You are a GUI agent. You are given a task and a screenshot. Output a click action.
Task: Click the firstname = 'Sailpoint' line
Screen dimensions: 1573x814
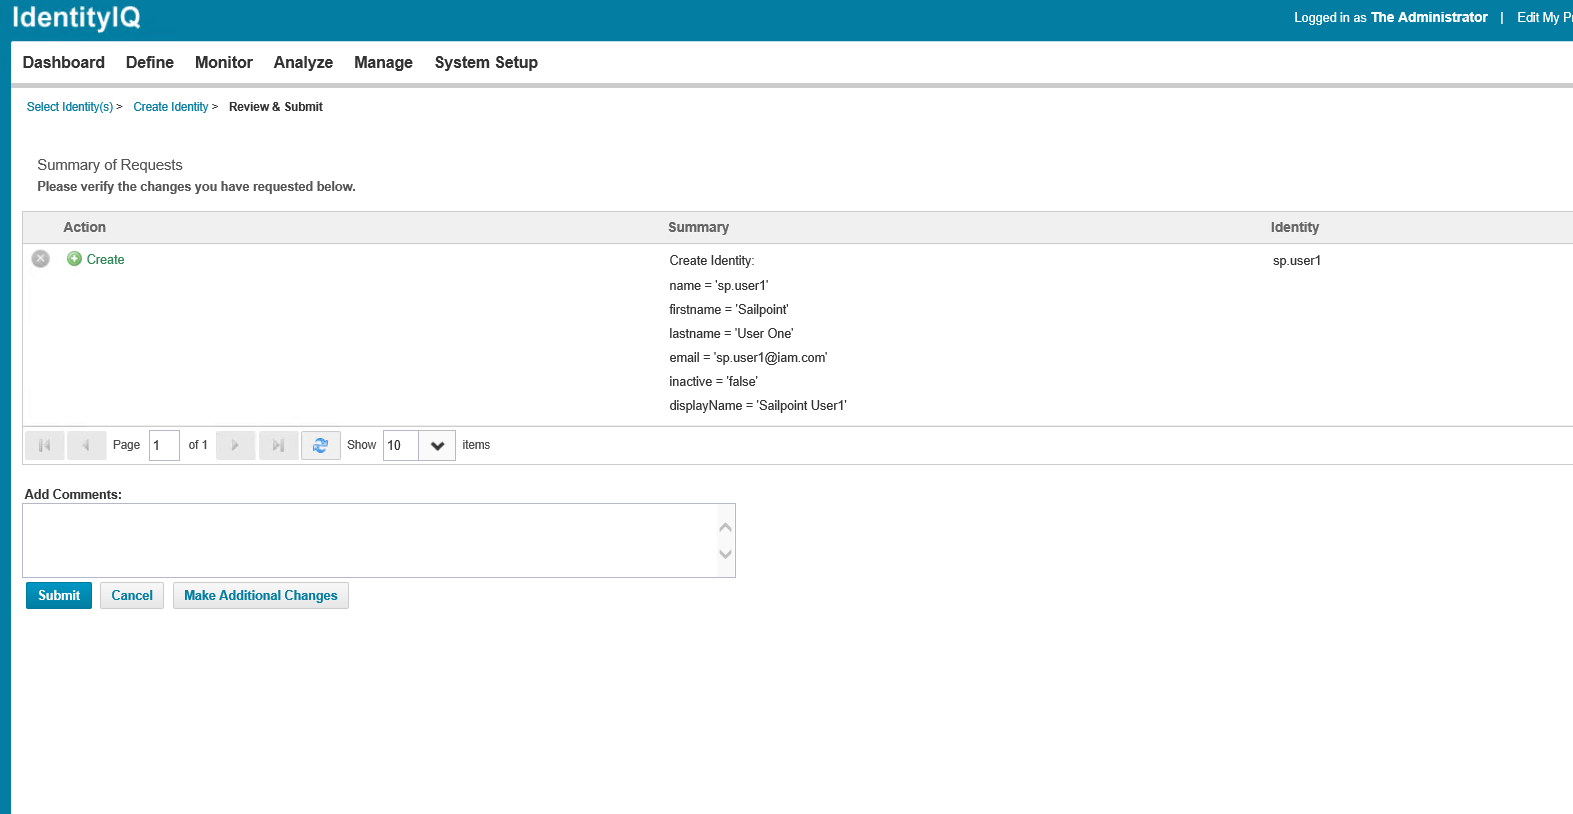(x=729, y=309)
